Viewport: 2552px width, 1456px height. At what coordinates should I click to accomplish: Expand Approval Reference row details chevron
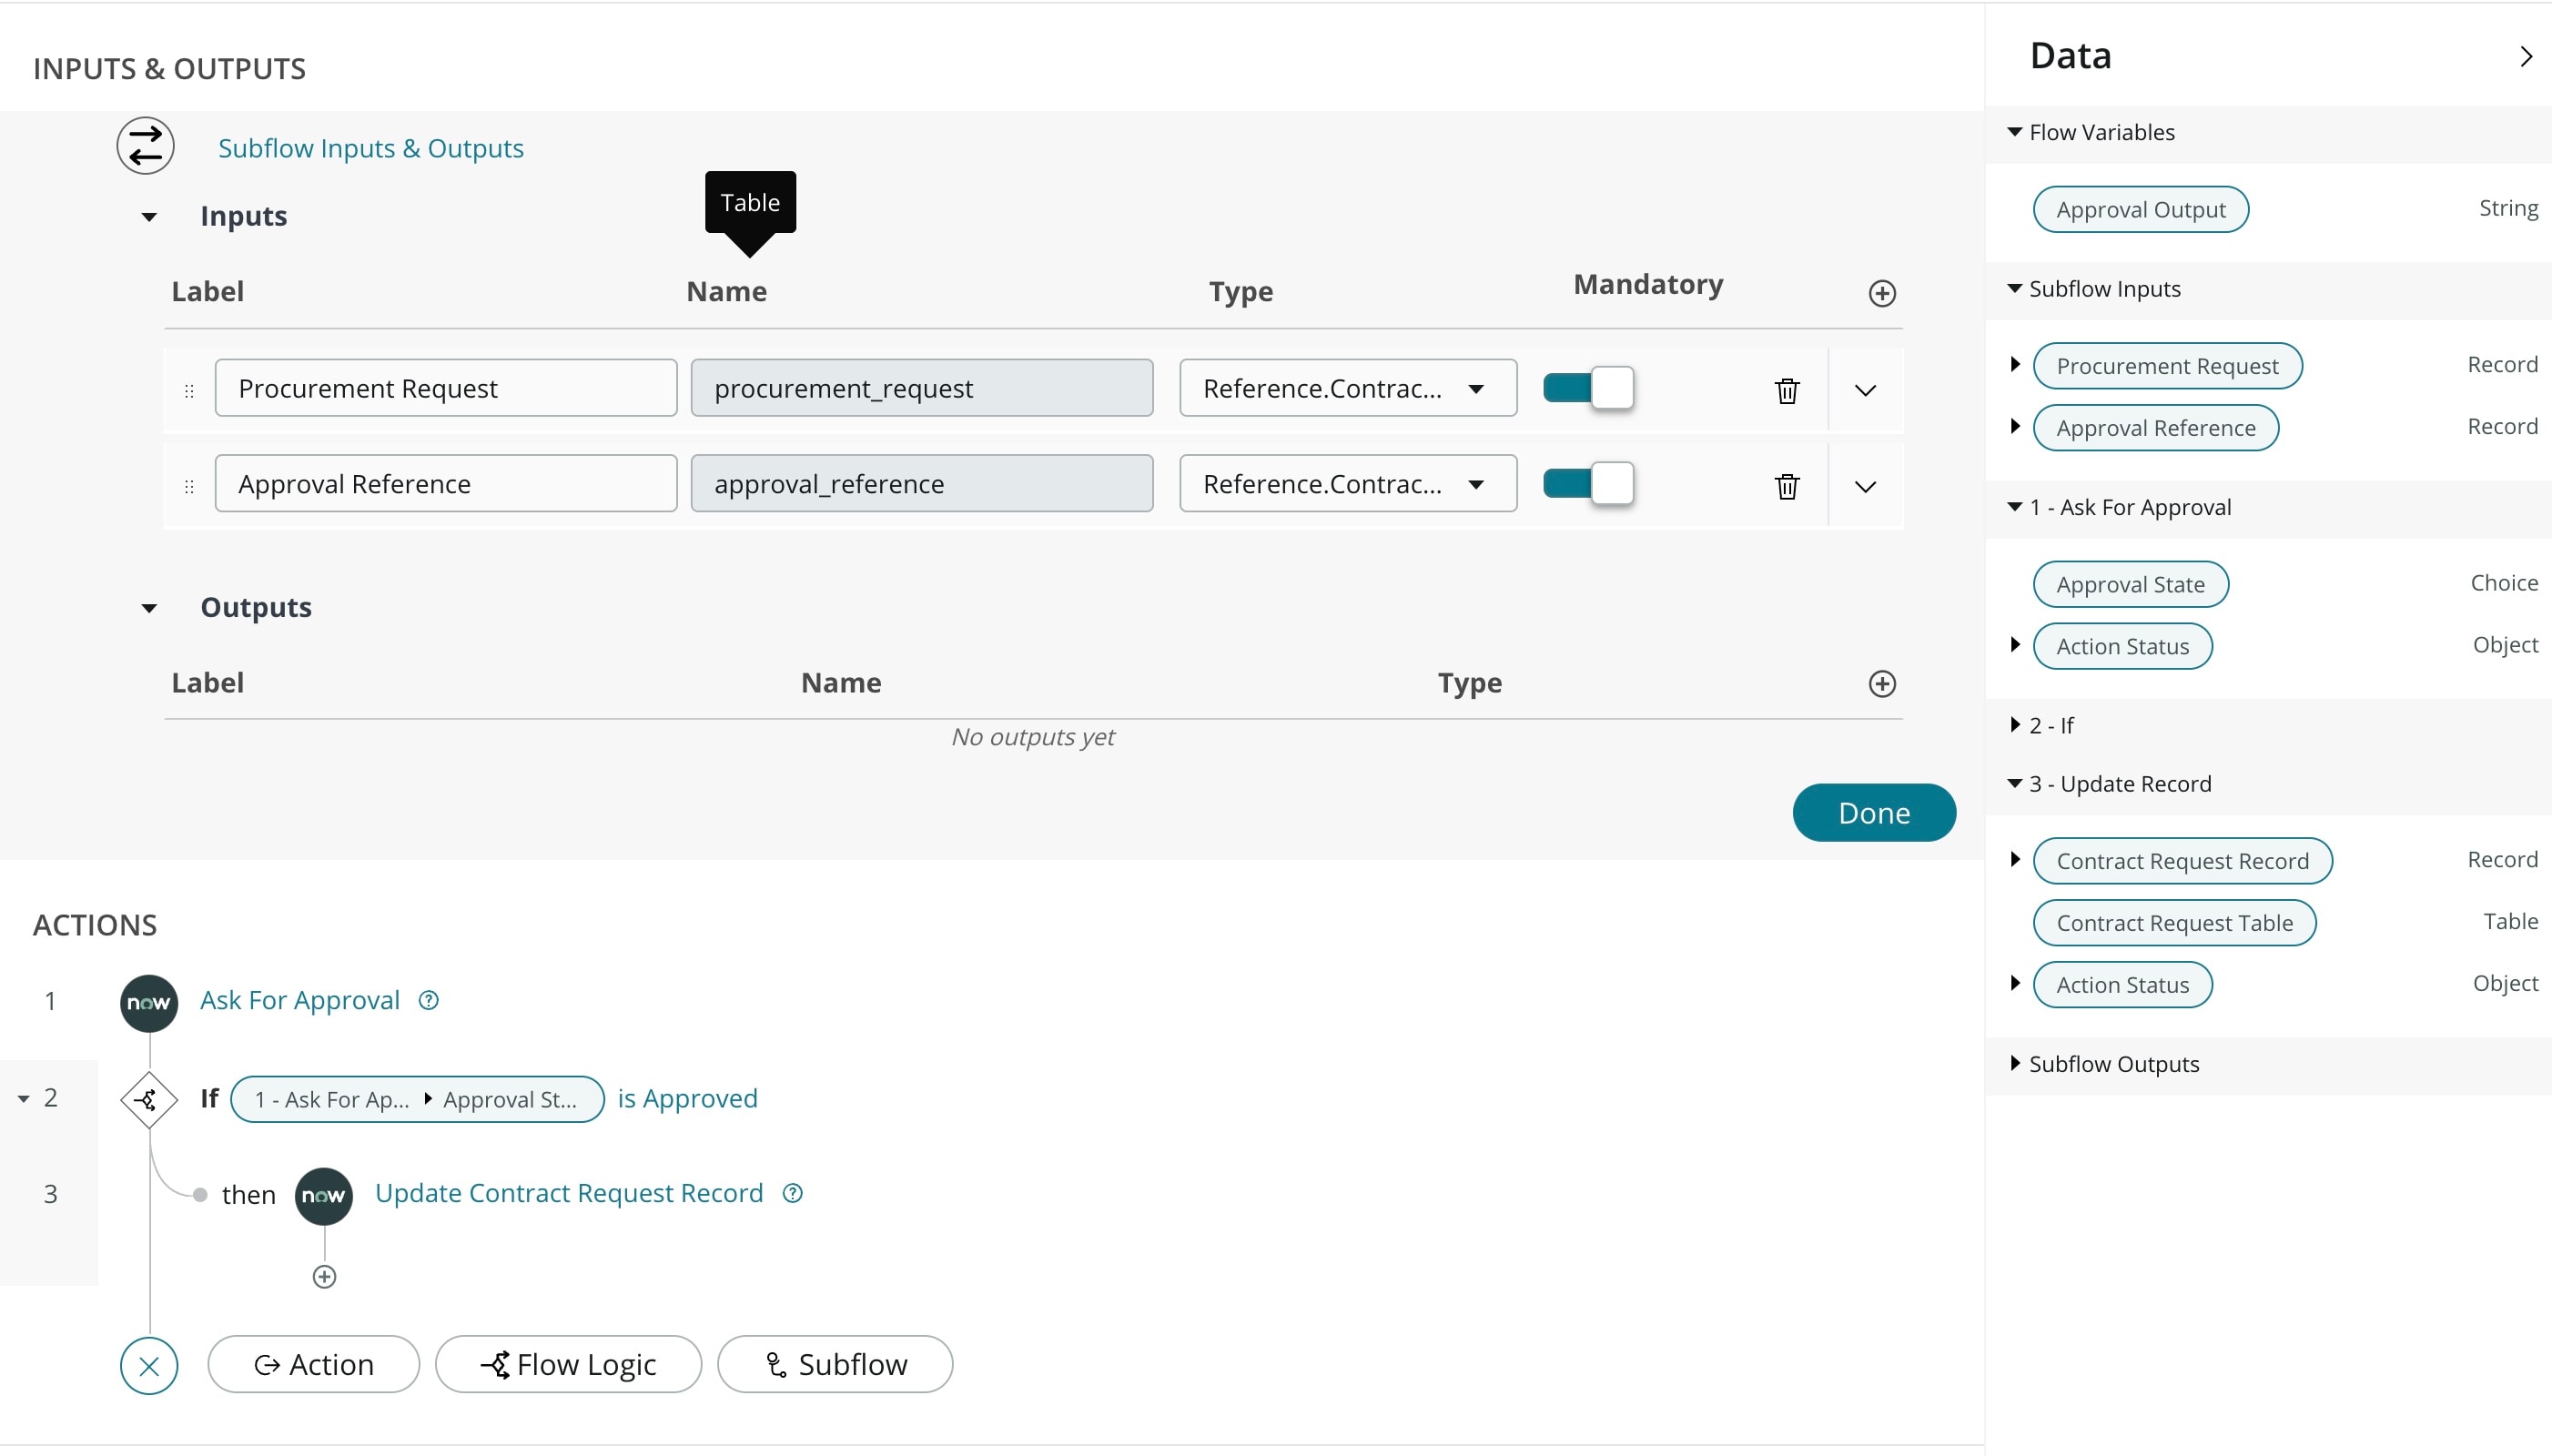(1865, 487)
